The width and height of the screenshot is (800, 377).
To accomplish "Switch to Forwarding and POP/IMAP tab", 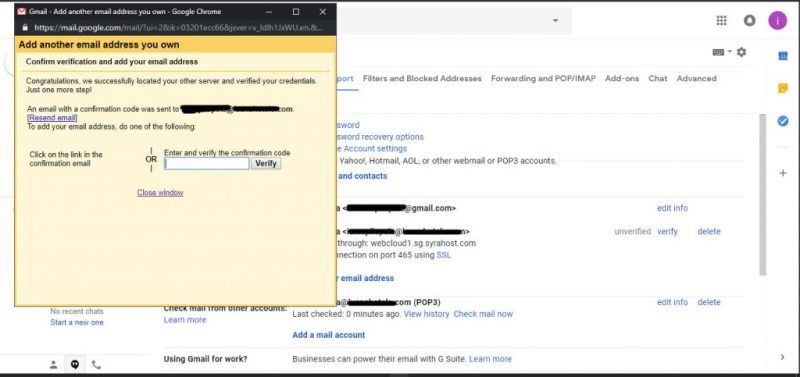I will tap(543, 79).
